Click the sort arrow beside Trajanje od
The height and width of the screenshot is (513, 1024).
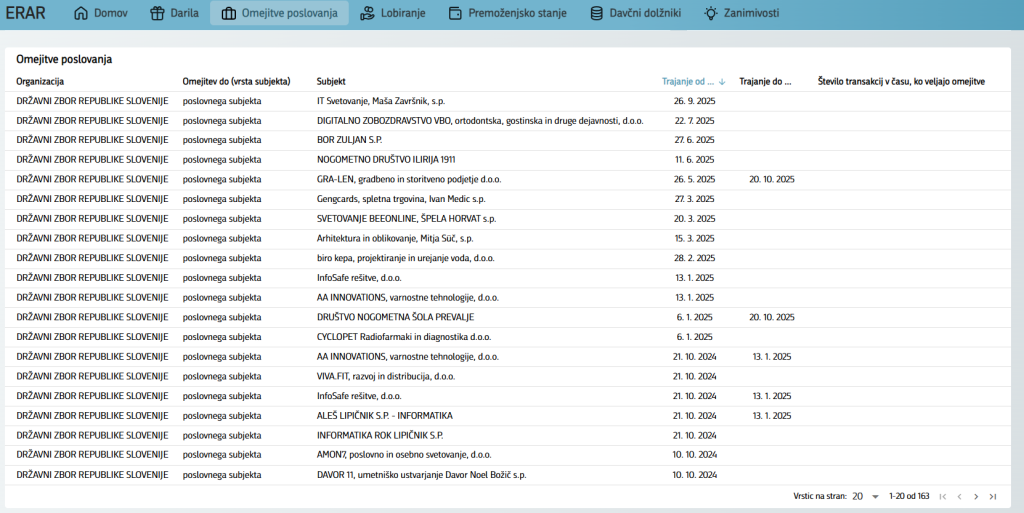coord(723,81)
